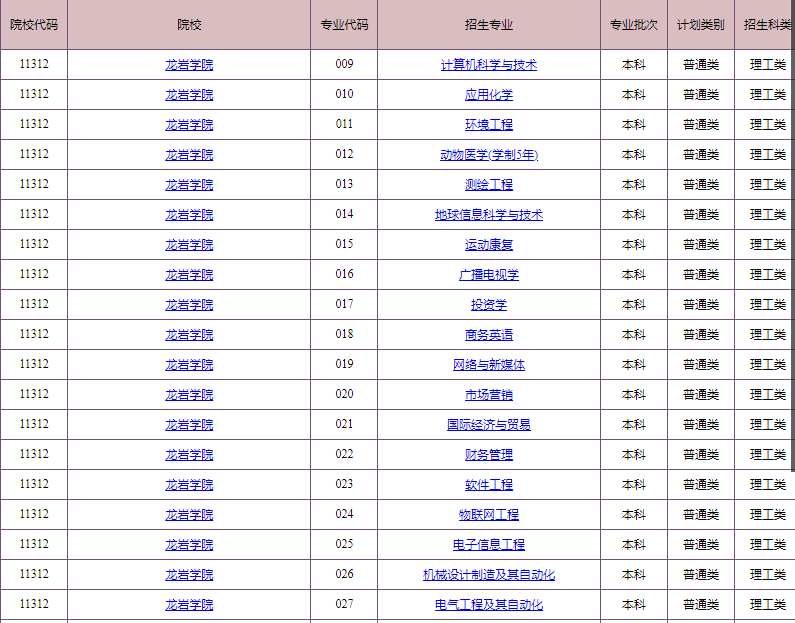Open the 网络与新媒体 major link
The width and height of the screenshot is (795, 623).
[x=489, y=364]
